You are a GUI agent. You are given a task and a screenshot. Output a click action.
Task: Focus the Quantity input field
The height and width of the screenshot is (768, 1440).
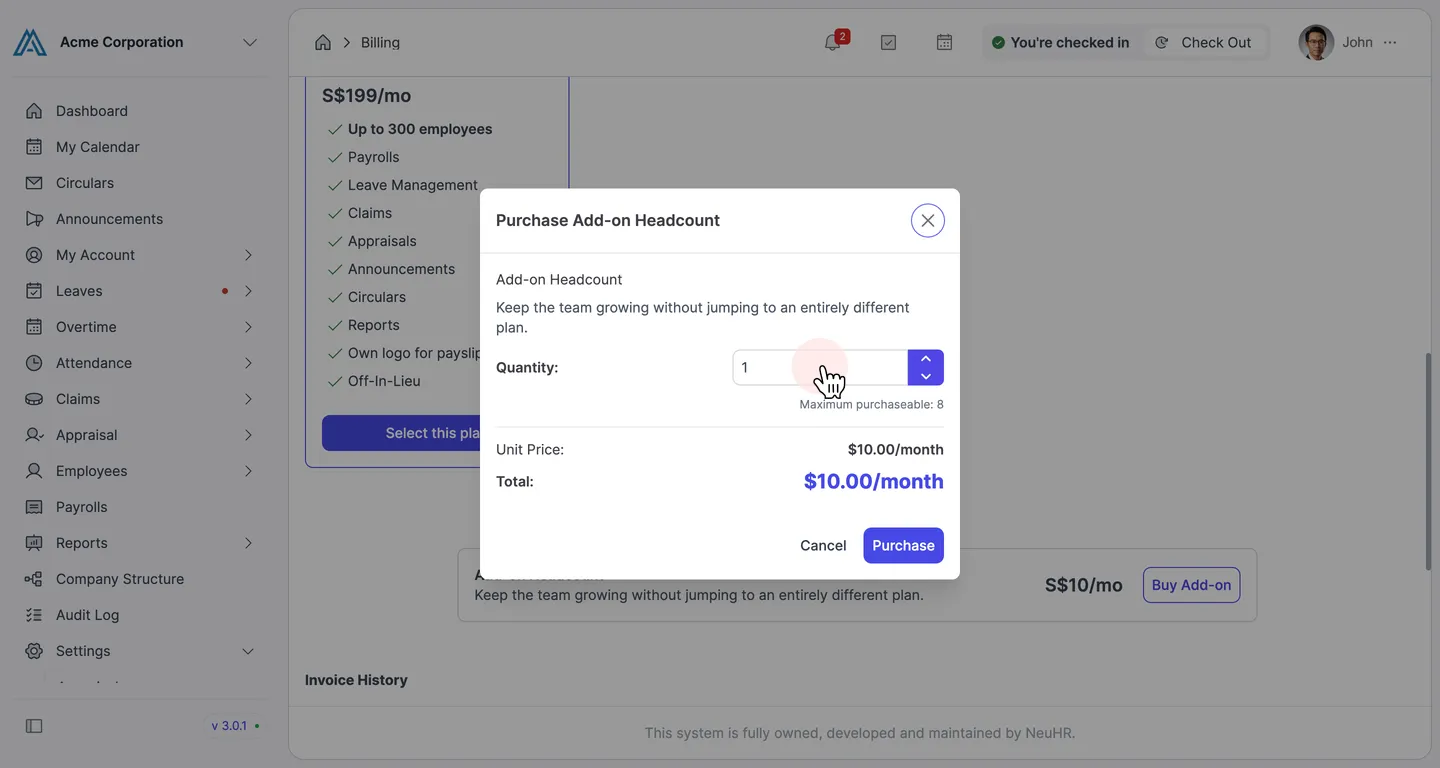tap(820, 368)
